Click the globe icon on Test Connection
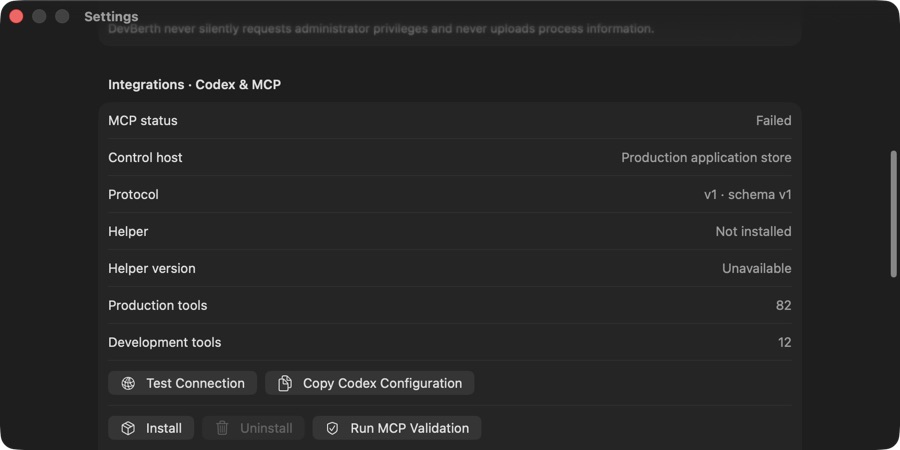The height and width of the screenshot is (450, 900). (x=128, y=383)
